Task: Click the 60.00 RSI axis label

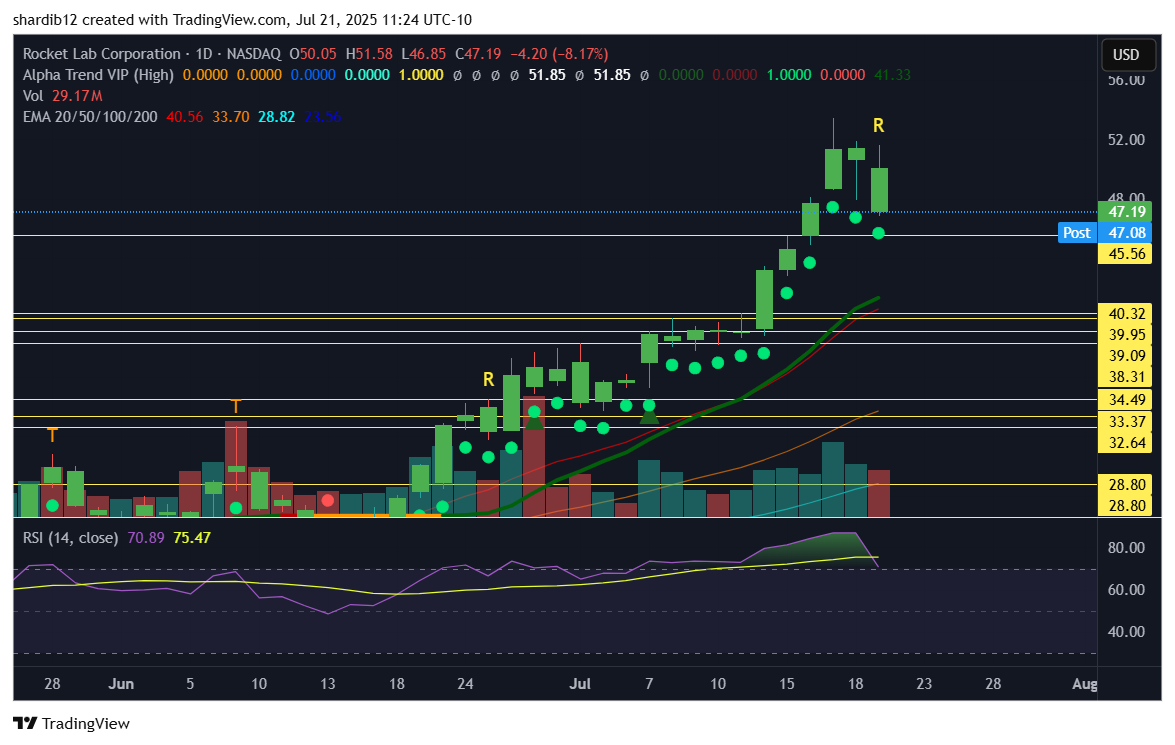Action: click(x=1126, y=589)
